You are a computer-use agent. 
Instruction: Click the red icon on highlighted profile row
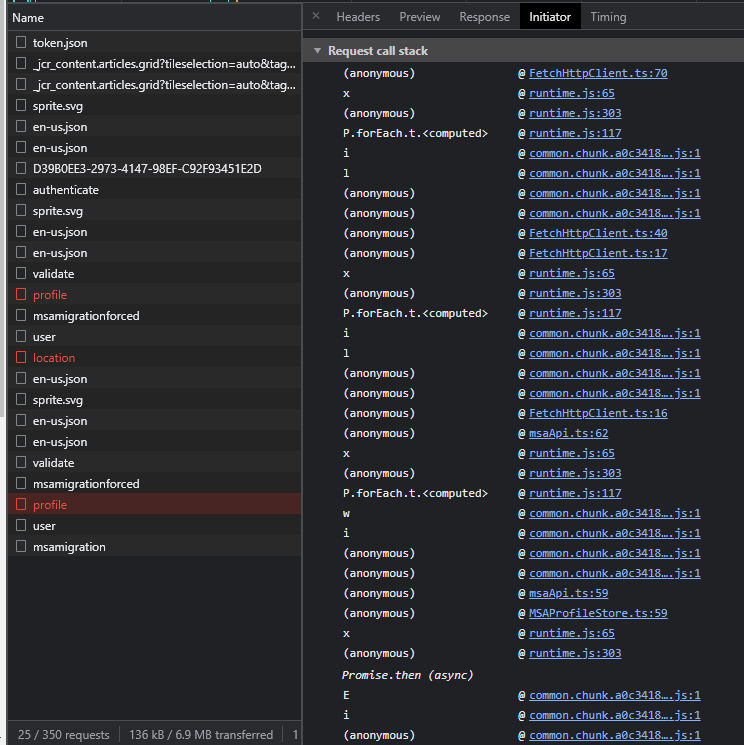coord(20,505)
